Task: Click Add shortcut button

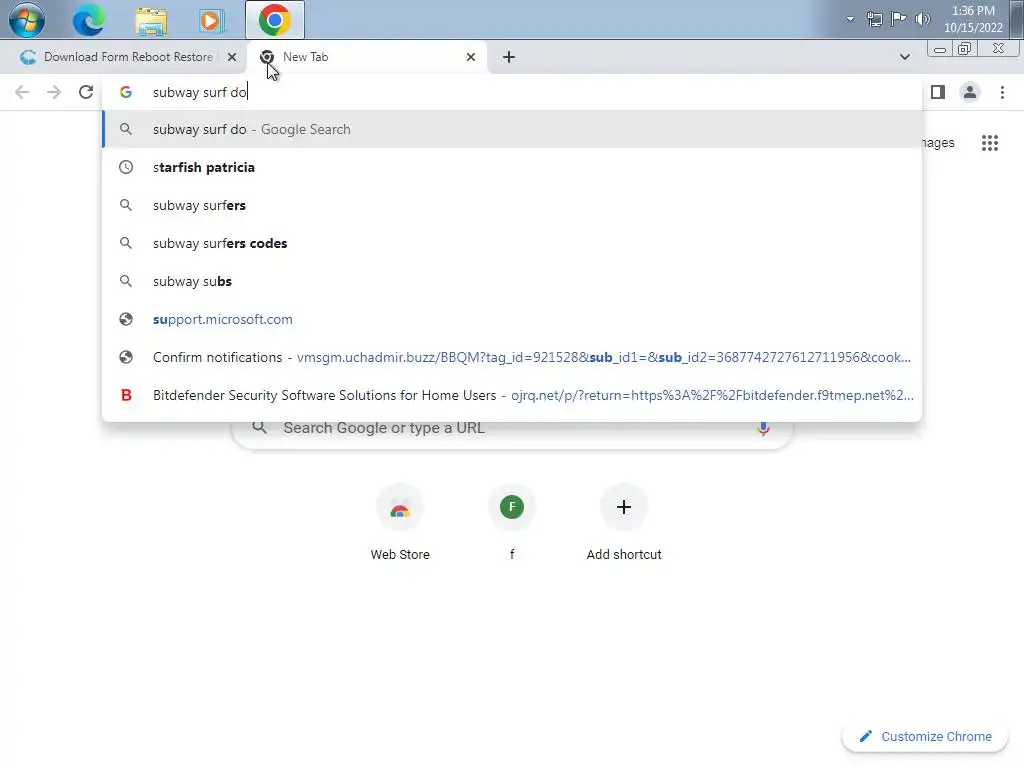Action: (x=624, y=522)
